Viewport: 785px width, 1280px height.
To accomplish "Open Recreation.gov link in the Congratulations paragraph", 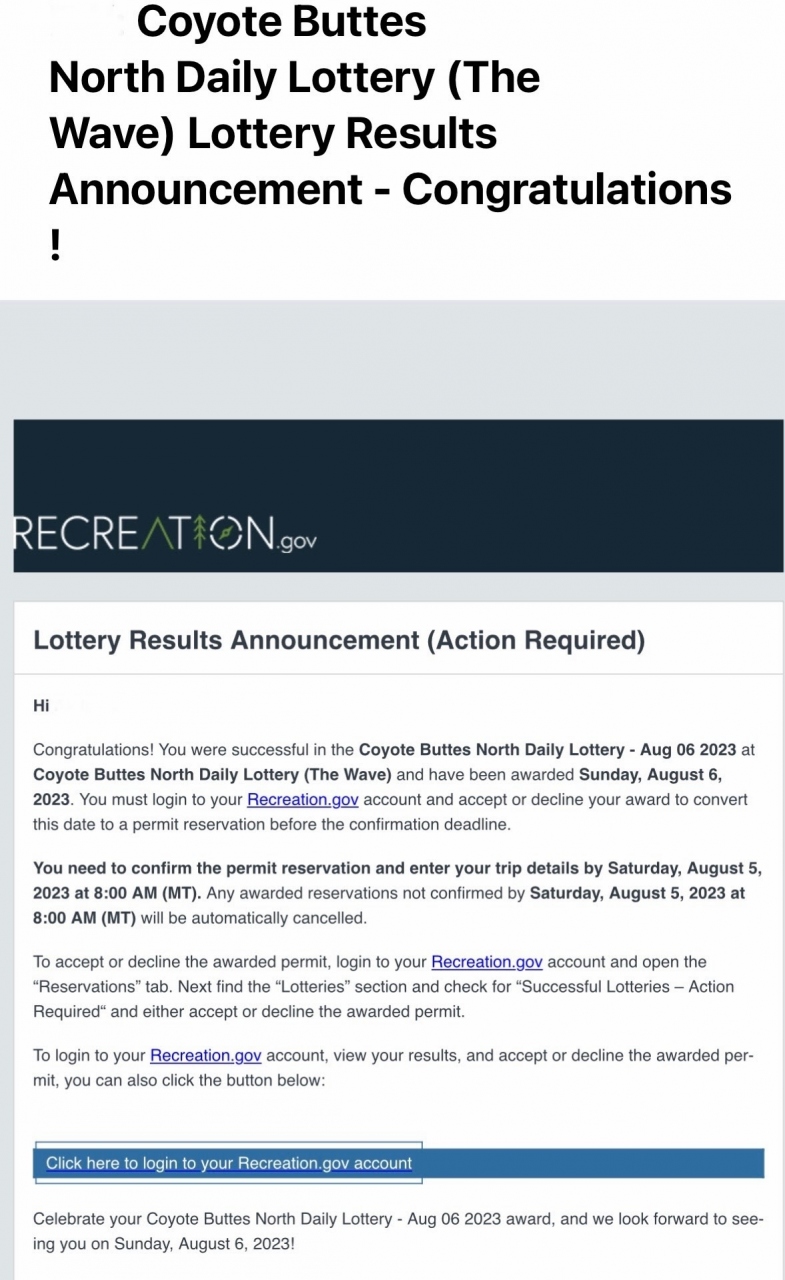I will [303, 800].
